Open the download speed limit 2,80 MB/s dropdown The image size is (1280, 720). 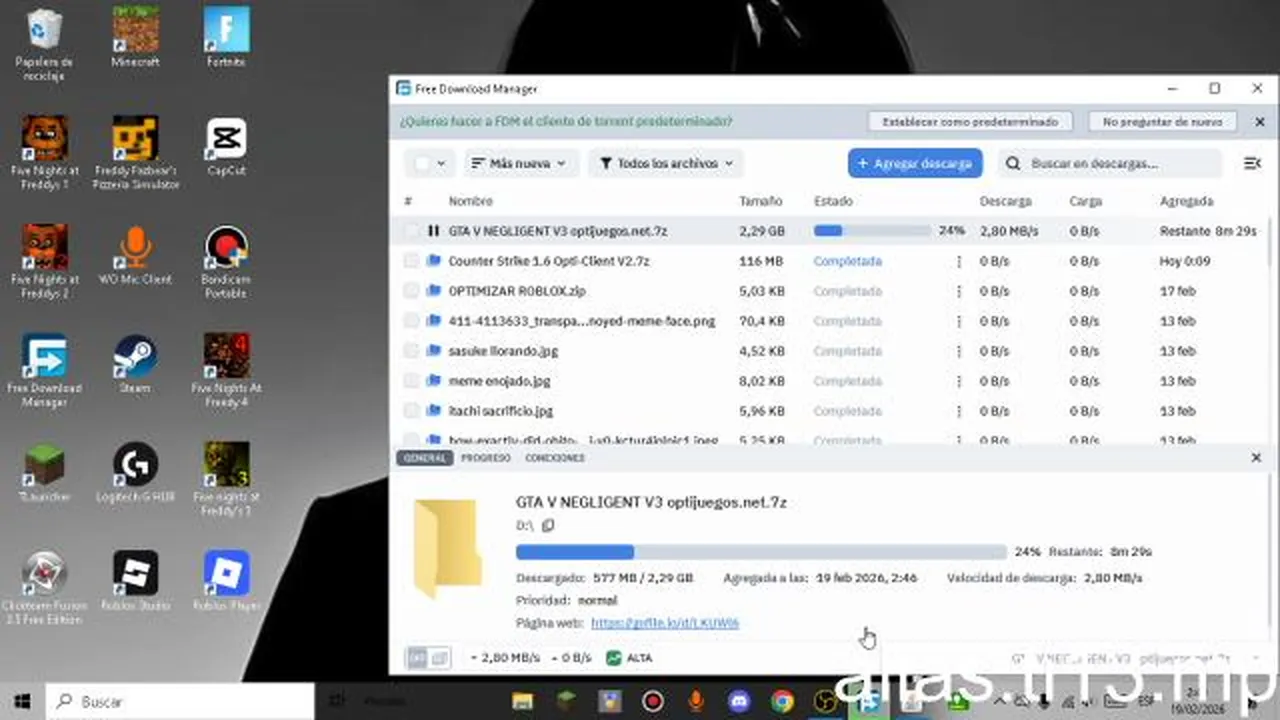click(x=503, y=658)
